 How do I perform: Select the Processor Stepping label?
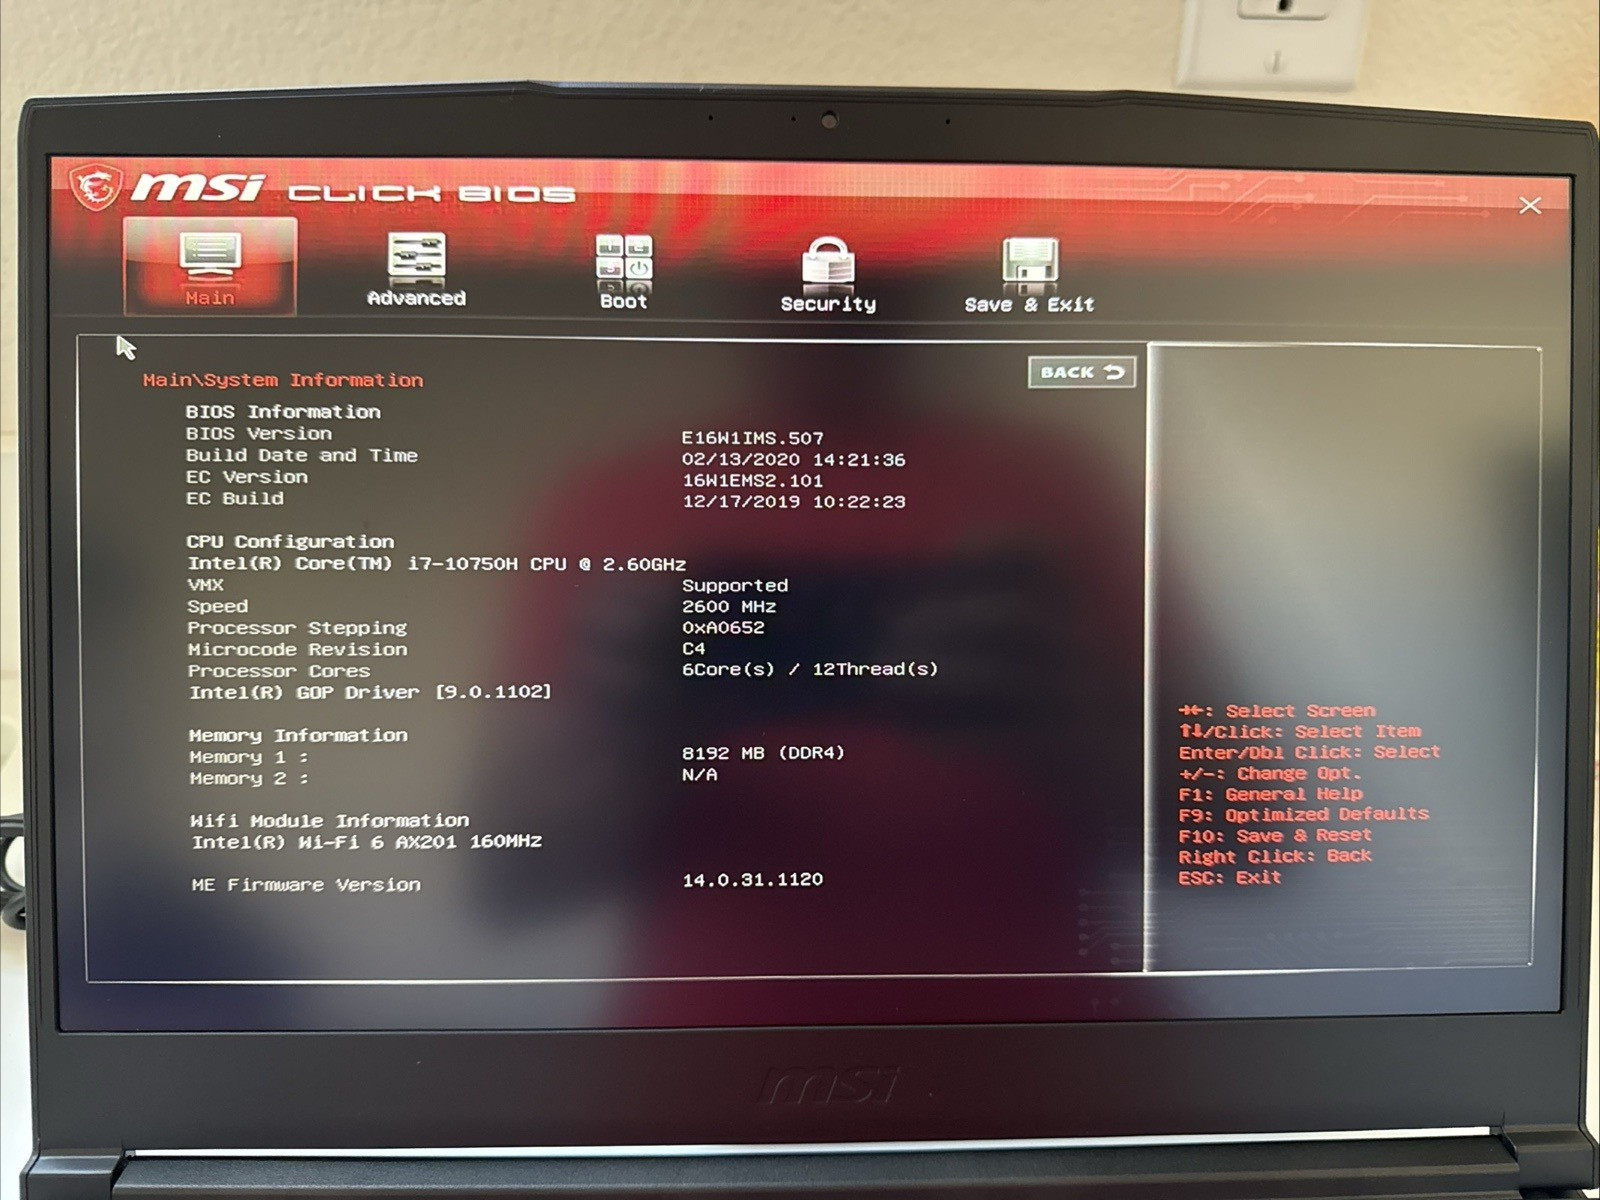point(297,628)
